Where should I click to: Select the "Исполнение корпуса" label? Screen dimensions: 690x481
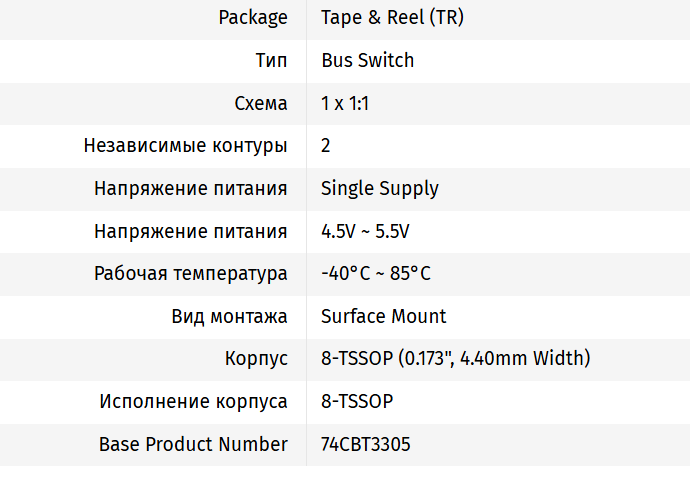click(194, 401)
